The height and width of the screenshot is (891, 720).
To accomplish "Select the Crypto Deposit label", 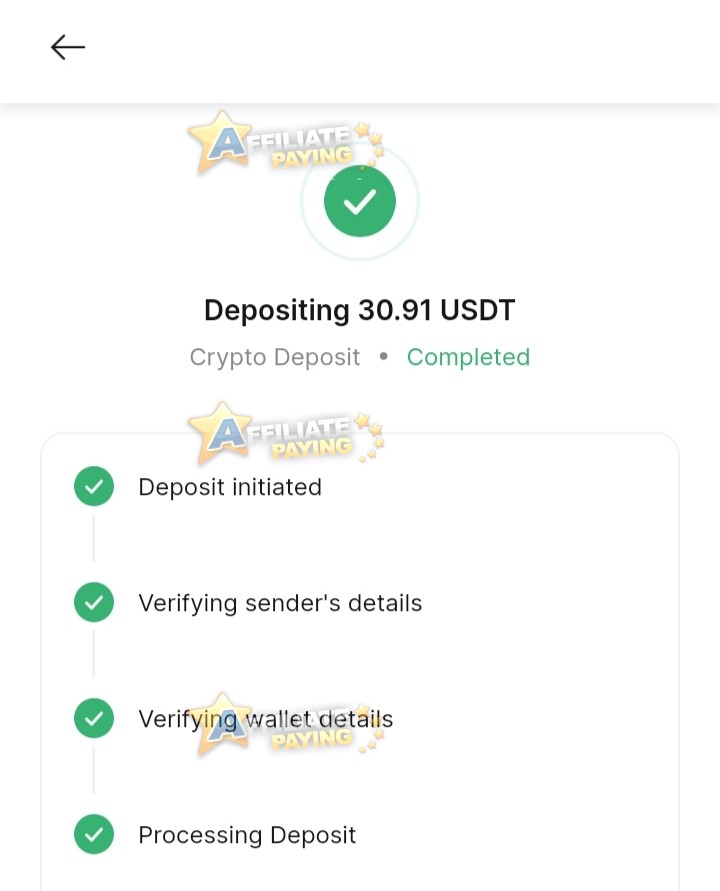I will 274,357.
